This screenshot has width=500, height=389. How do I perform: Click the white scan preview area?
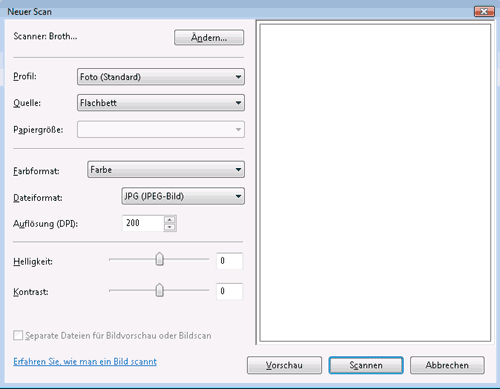pyautogui.click(x=375, y=183)
